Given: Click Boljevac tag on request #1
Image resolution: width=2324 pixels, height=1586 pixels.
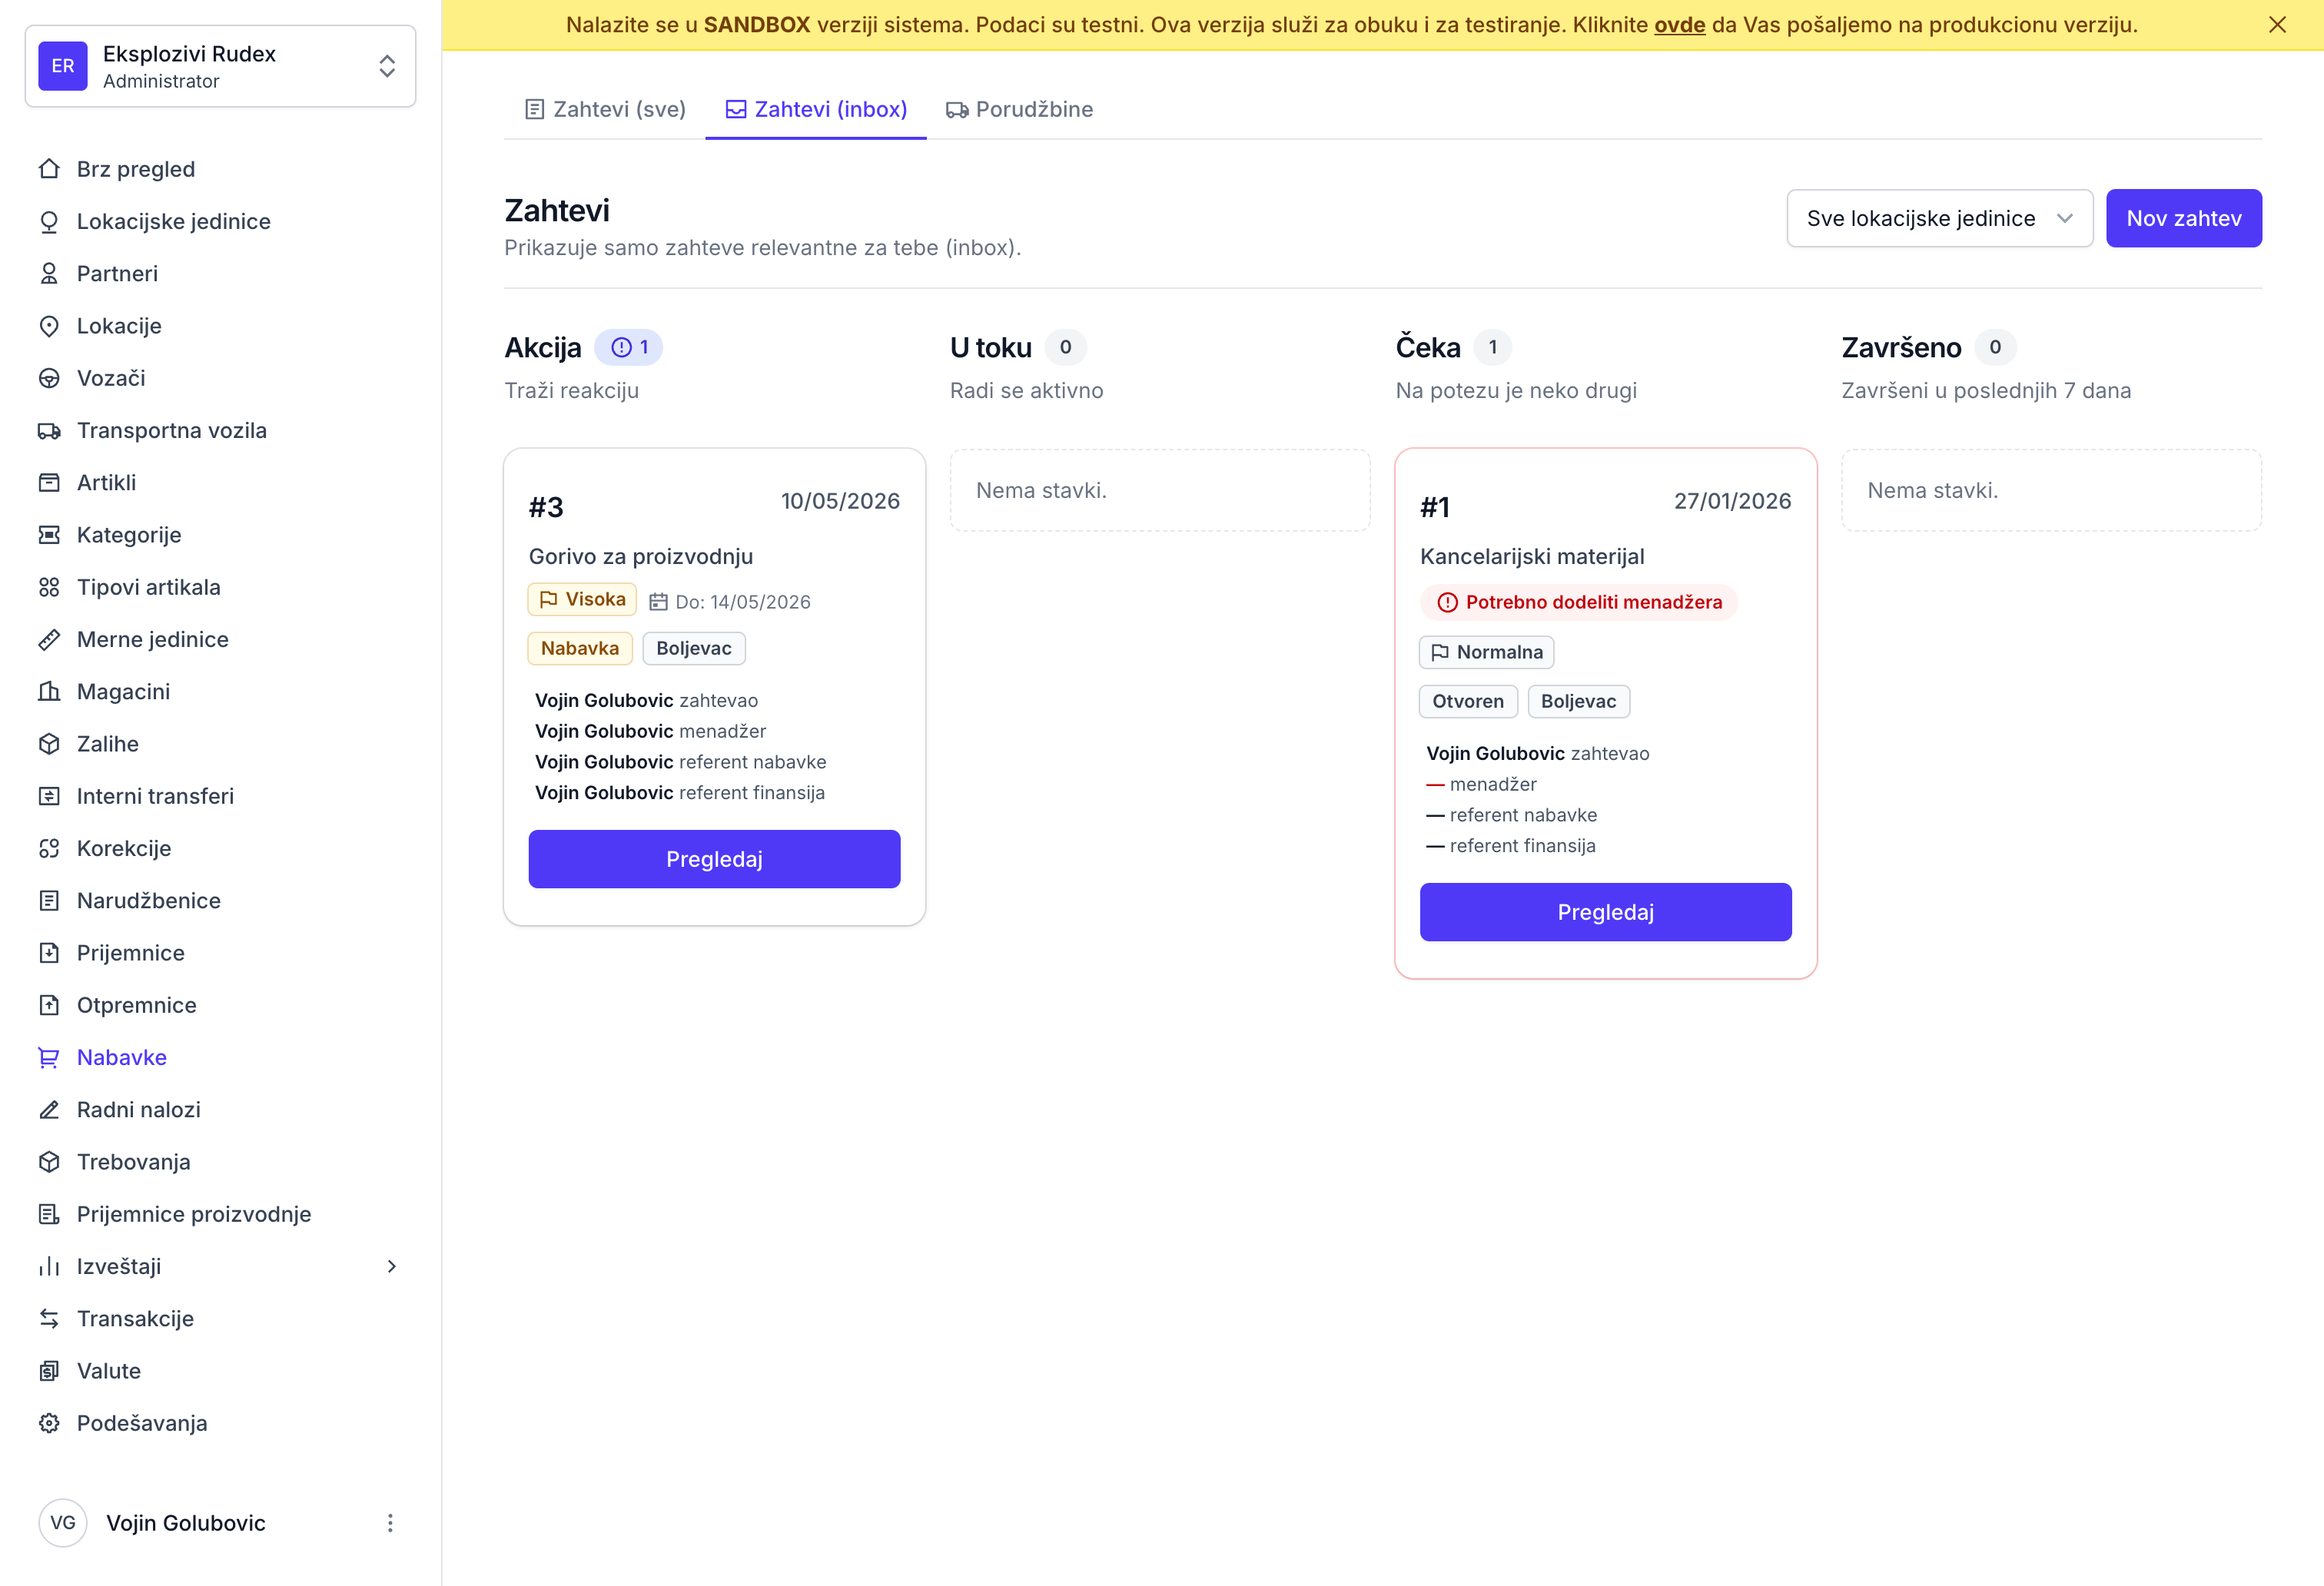Looking at the screenshot, I should (x=1579, y=701).
